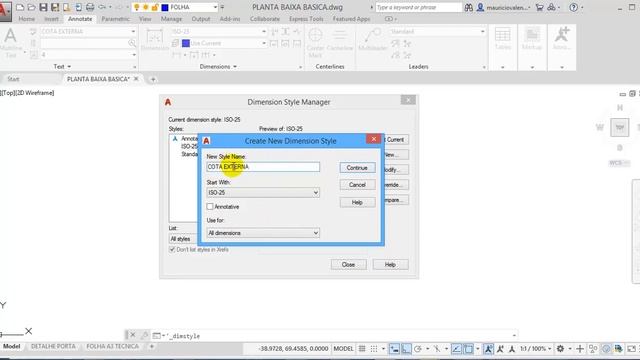640x360 pixels.
Task: Click Help button in Dimension Style Manager
Action: (x=390, y=264)
